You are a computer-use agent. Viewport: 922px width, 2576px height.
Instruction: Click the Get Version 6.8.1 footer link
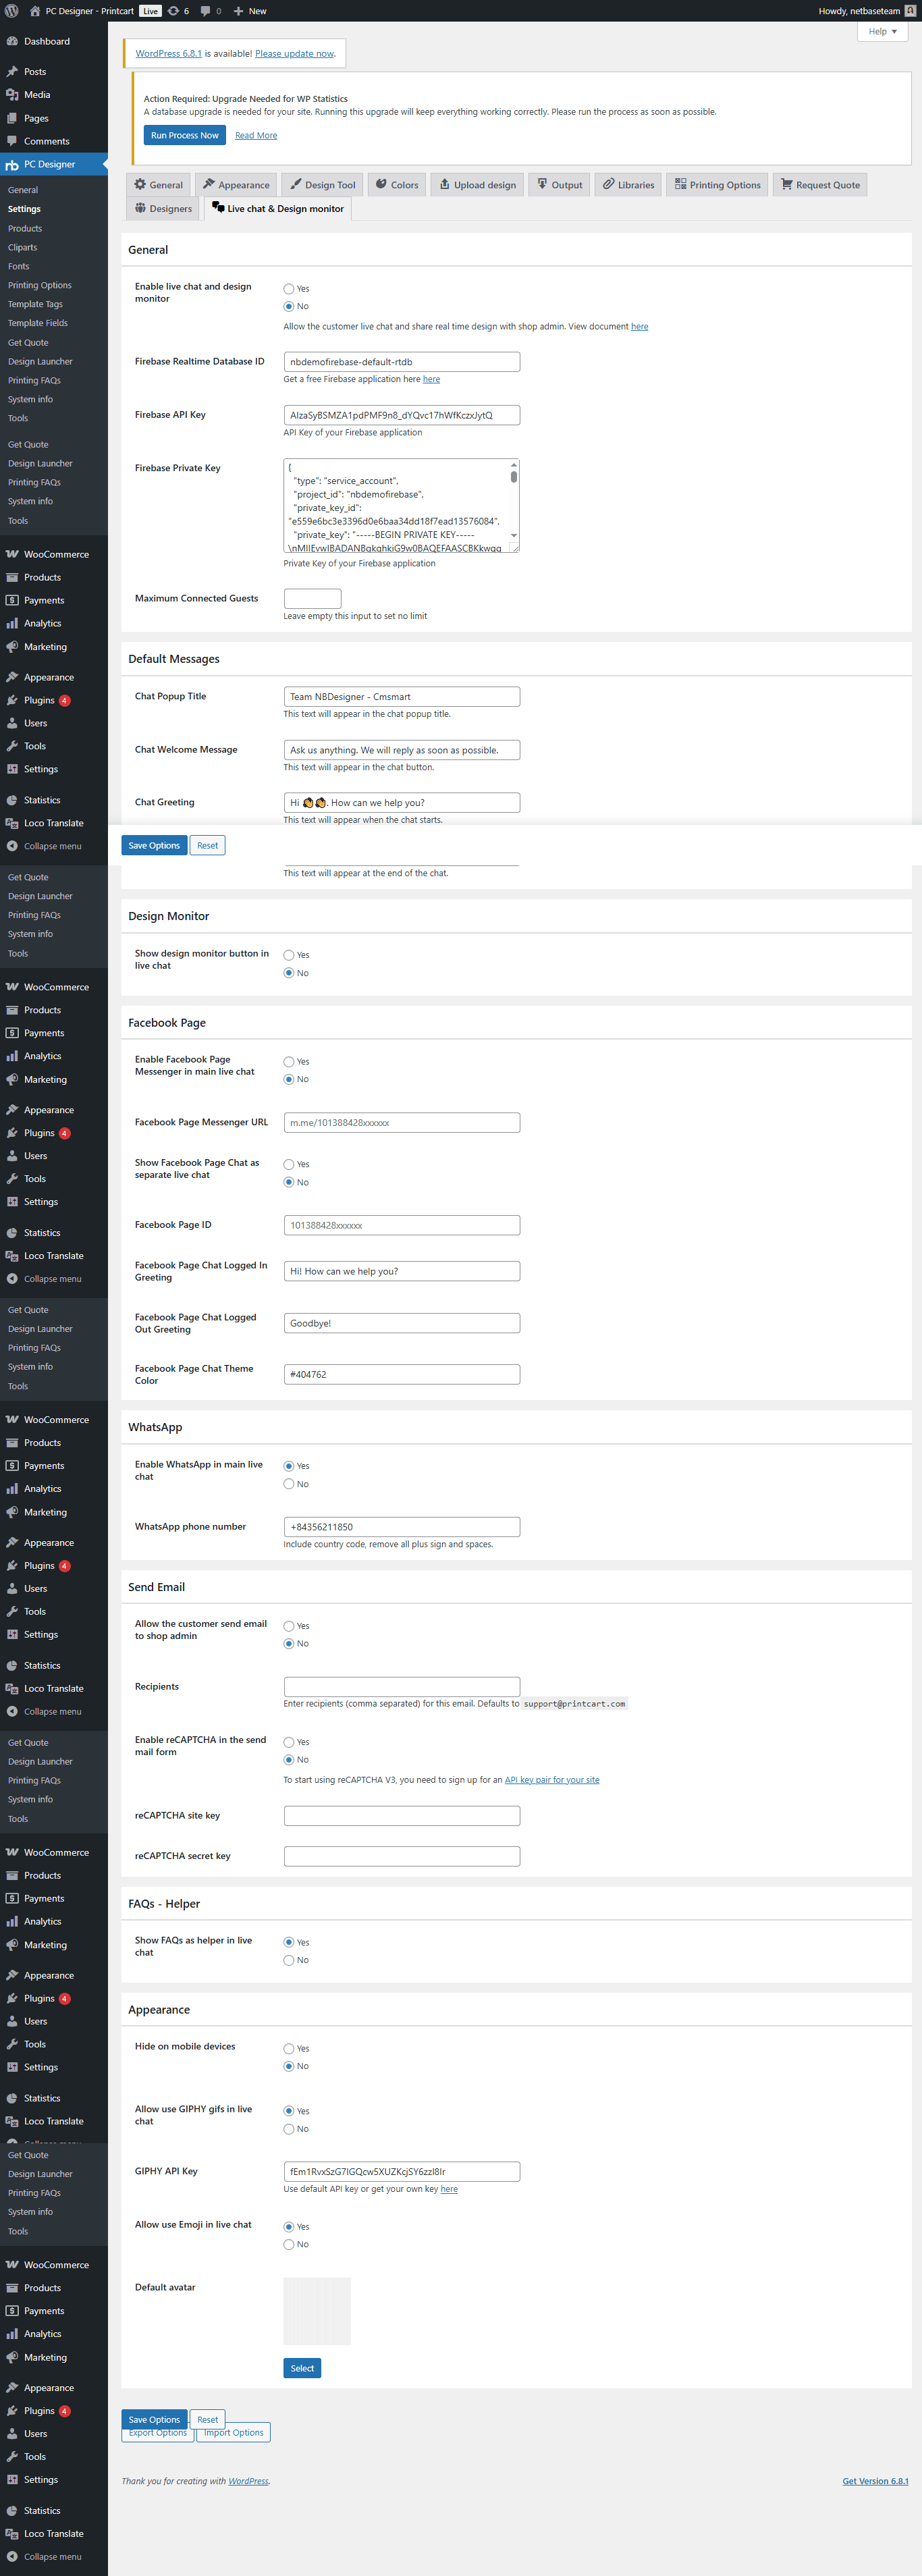coord(875,2480)
